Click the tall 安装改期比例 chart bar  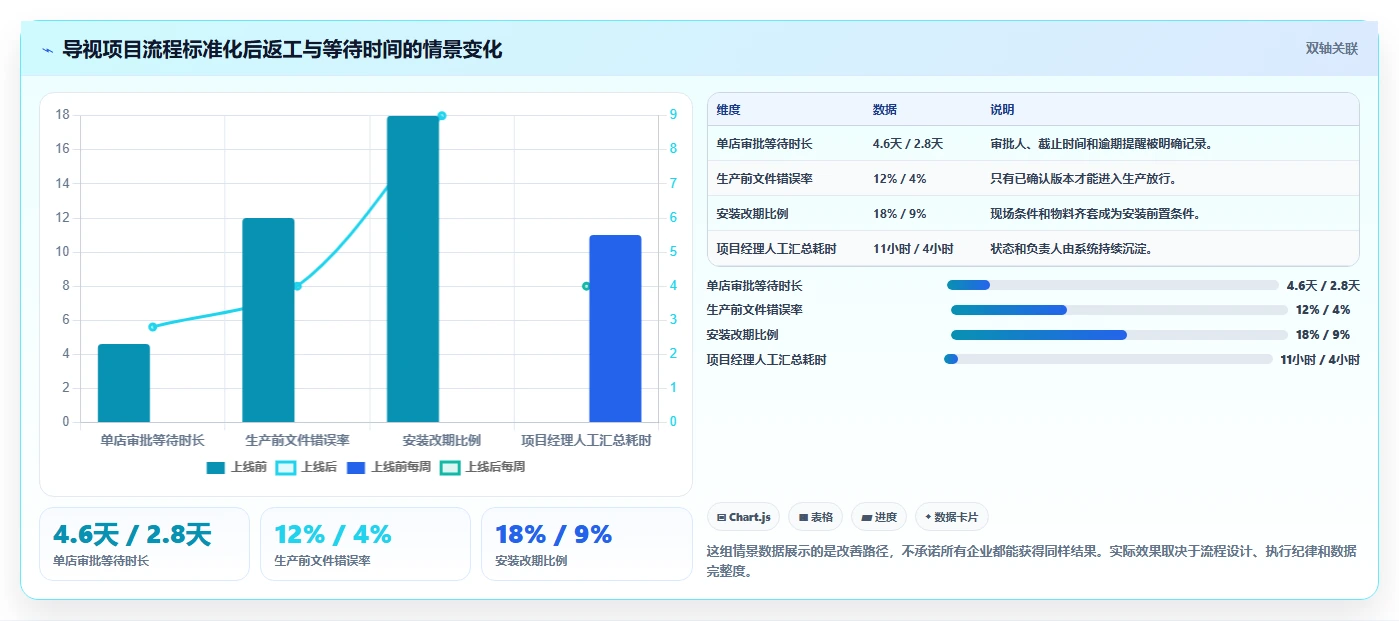(413, 269)
